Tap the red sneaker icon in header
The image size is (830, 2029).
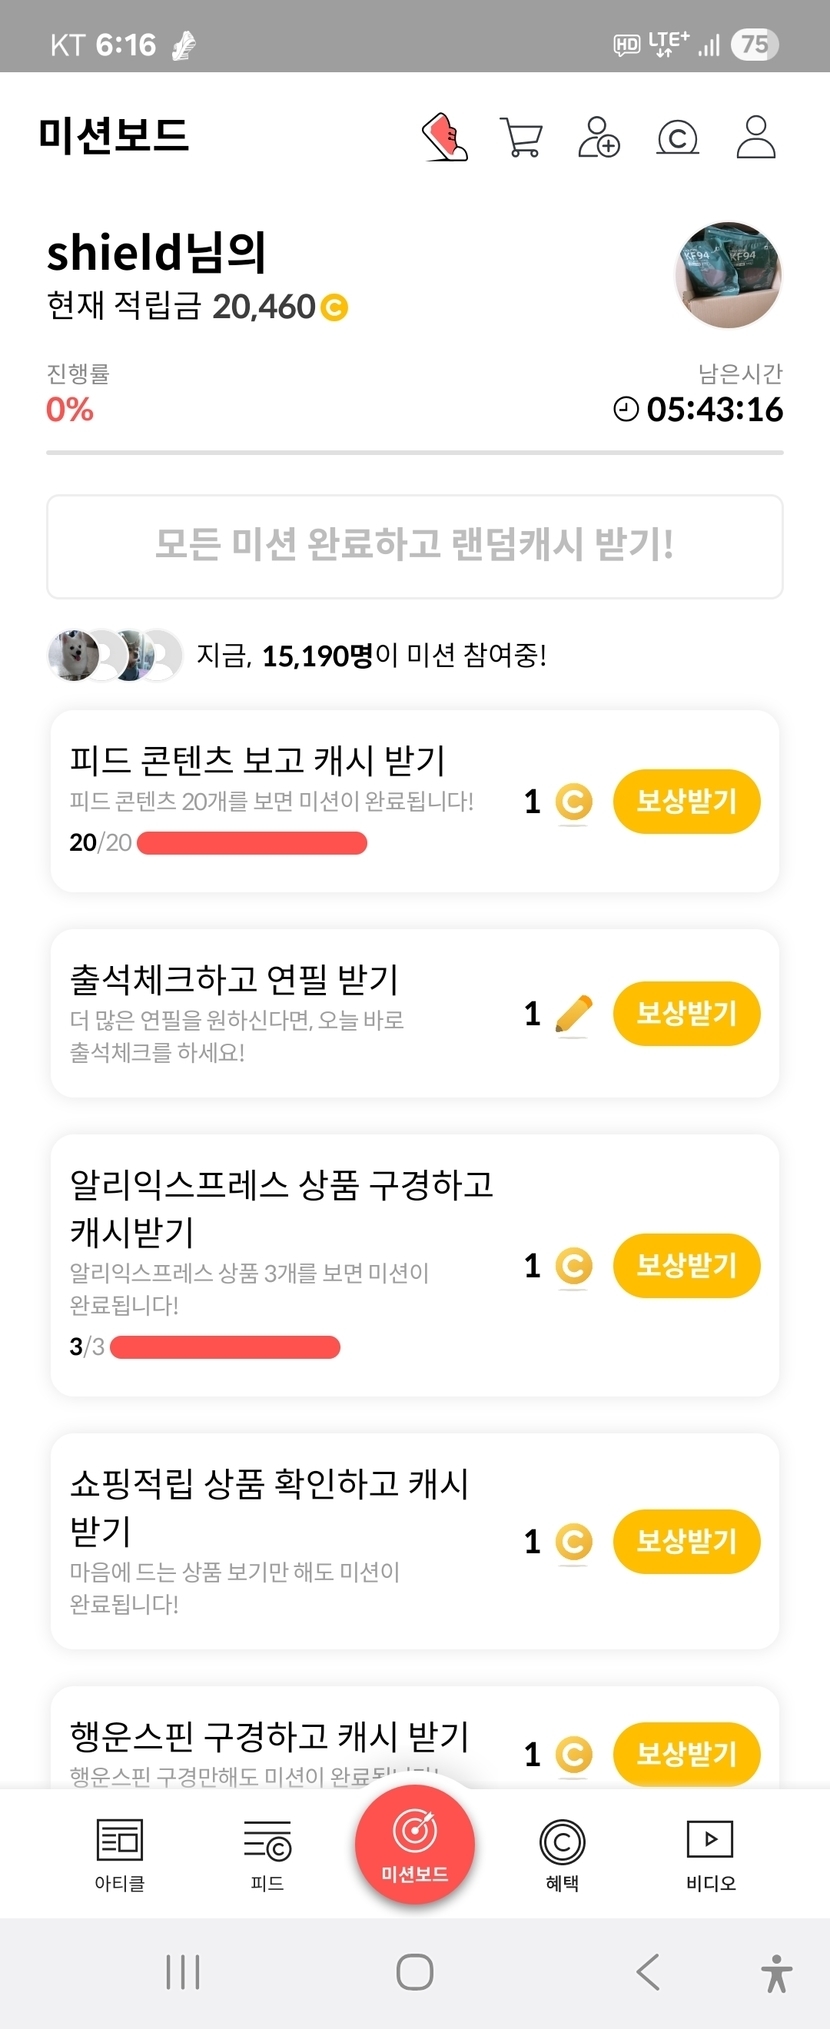pos(445,137)
